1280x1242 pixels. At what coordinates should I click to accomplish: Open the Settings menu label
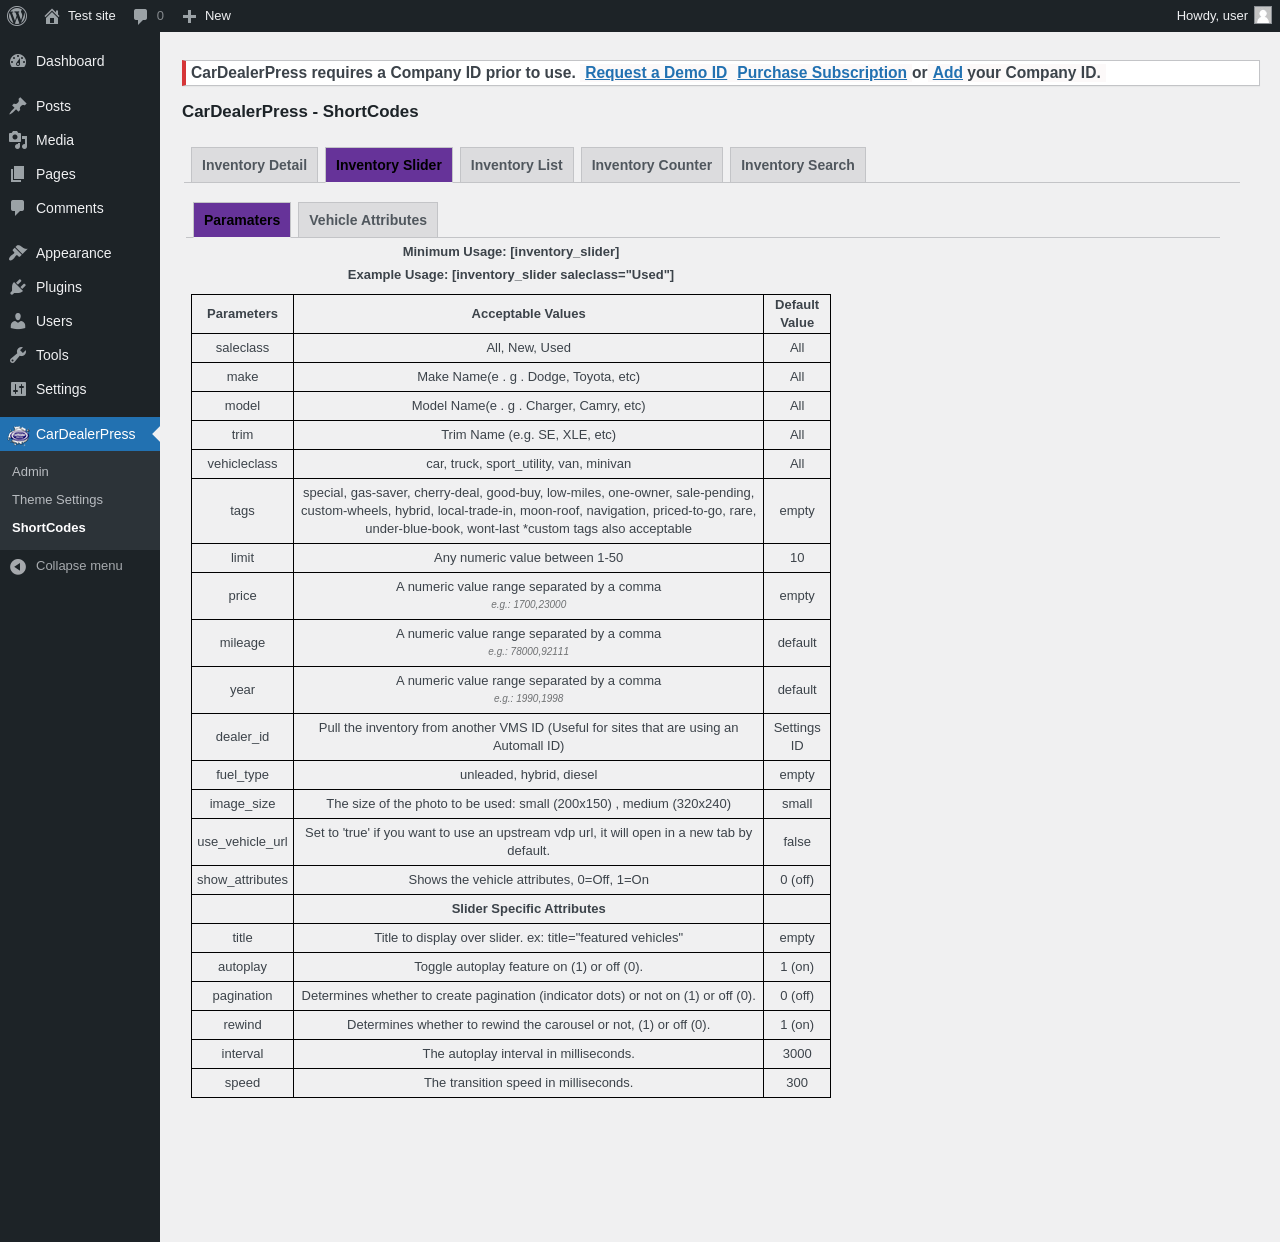click(x=61, y=389)
